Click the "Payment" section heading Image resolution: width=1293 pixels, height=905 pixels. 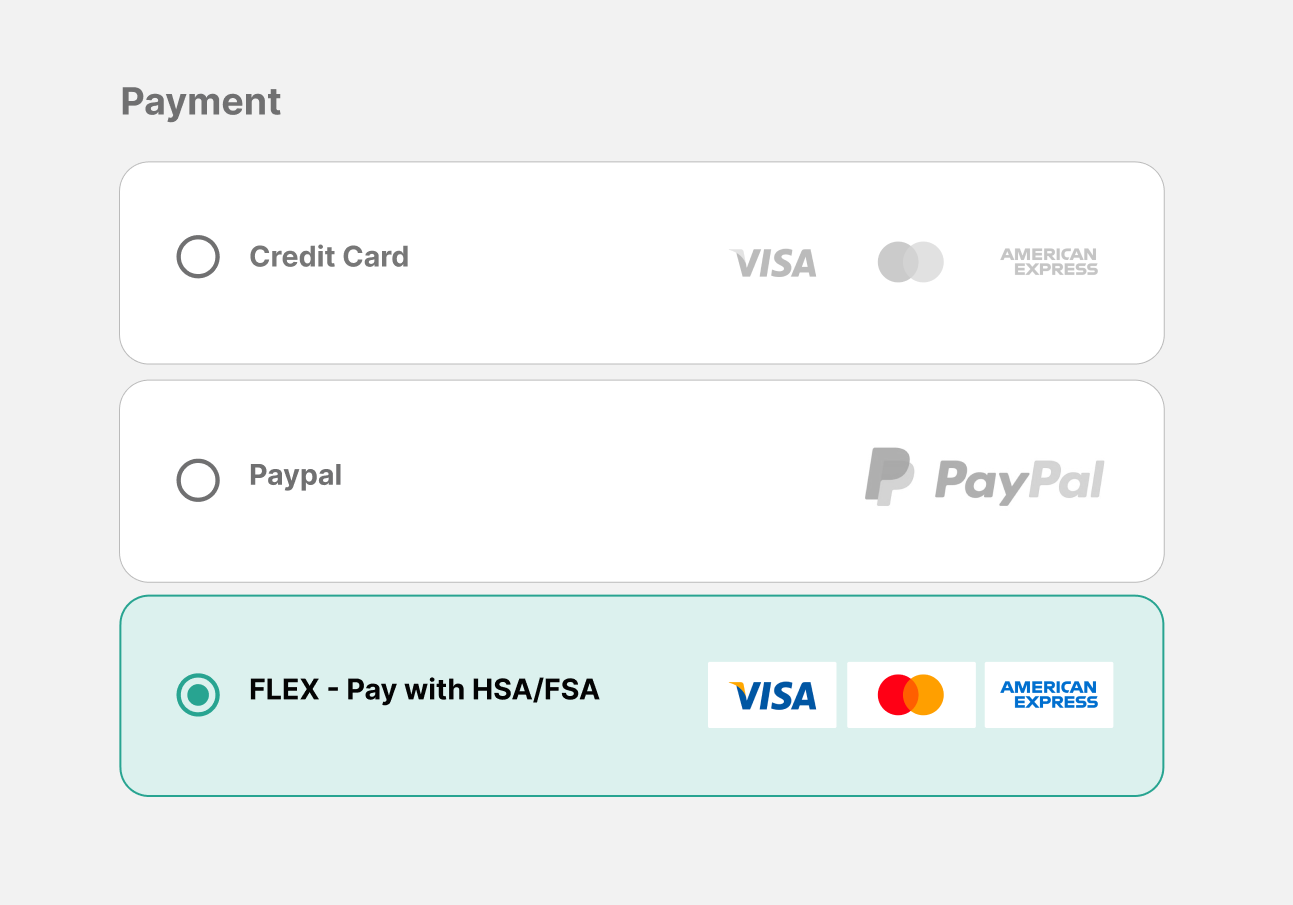click(201, 102)
